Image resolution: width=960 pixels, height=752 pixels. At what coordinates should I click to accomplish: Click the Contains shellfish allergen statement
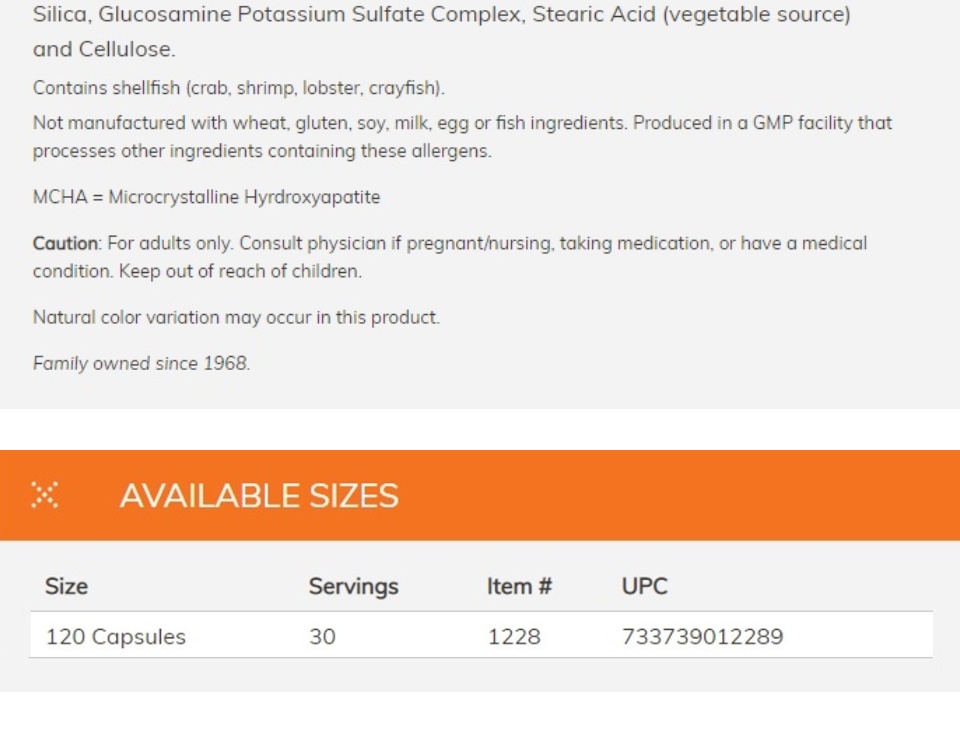point(239,88)
